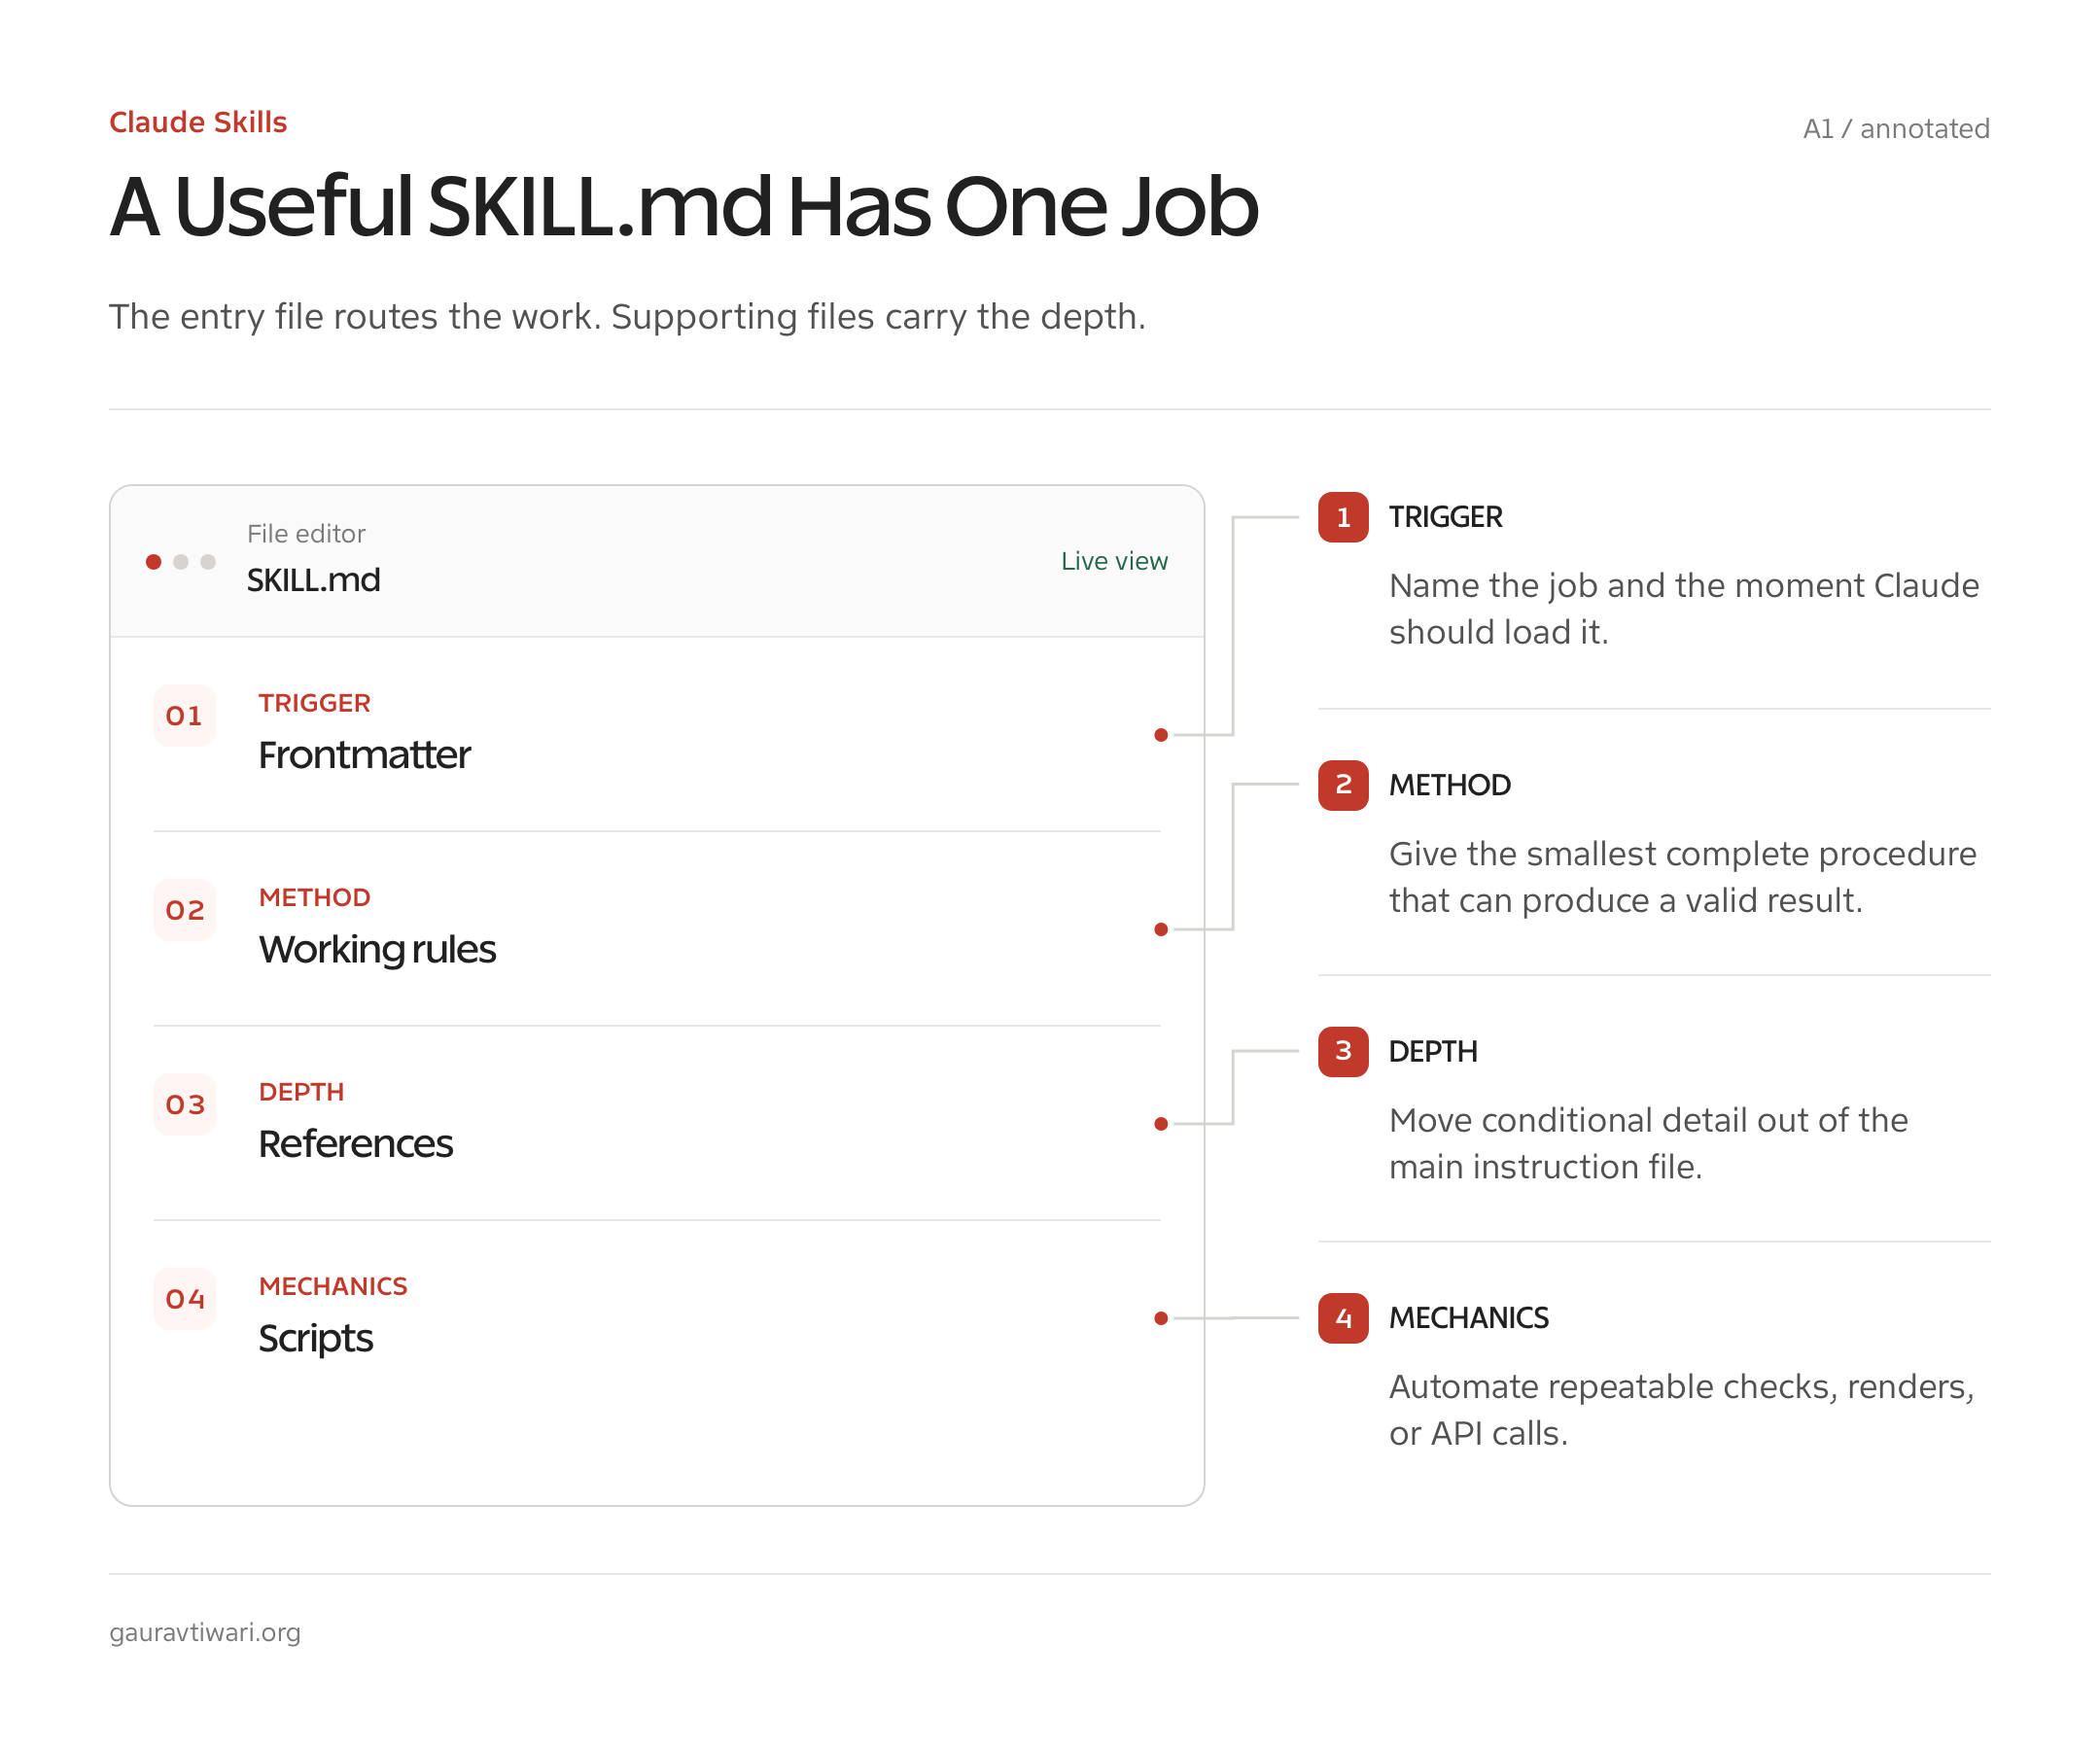The image size is (2100, 1750).
Task: Click the black DEPTH annotation heading
Action: 1432,1051
